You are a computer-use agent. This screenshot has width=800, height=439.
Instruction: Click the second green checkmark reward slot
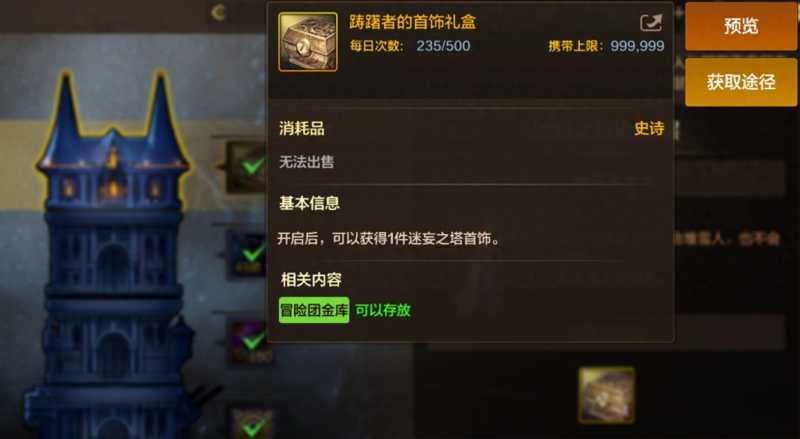coord(249,254)
